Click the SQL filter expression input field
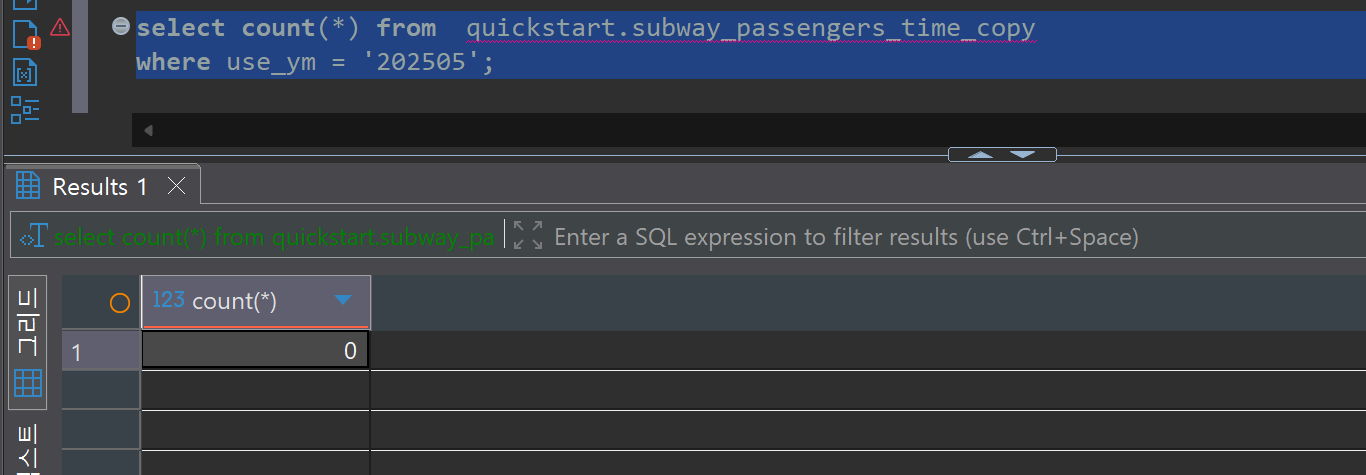The height and width of the screenshot is (475, 1366). point(845,237)
